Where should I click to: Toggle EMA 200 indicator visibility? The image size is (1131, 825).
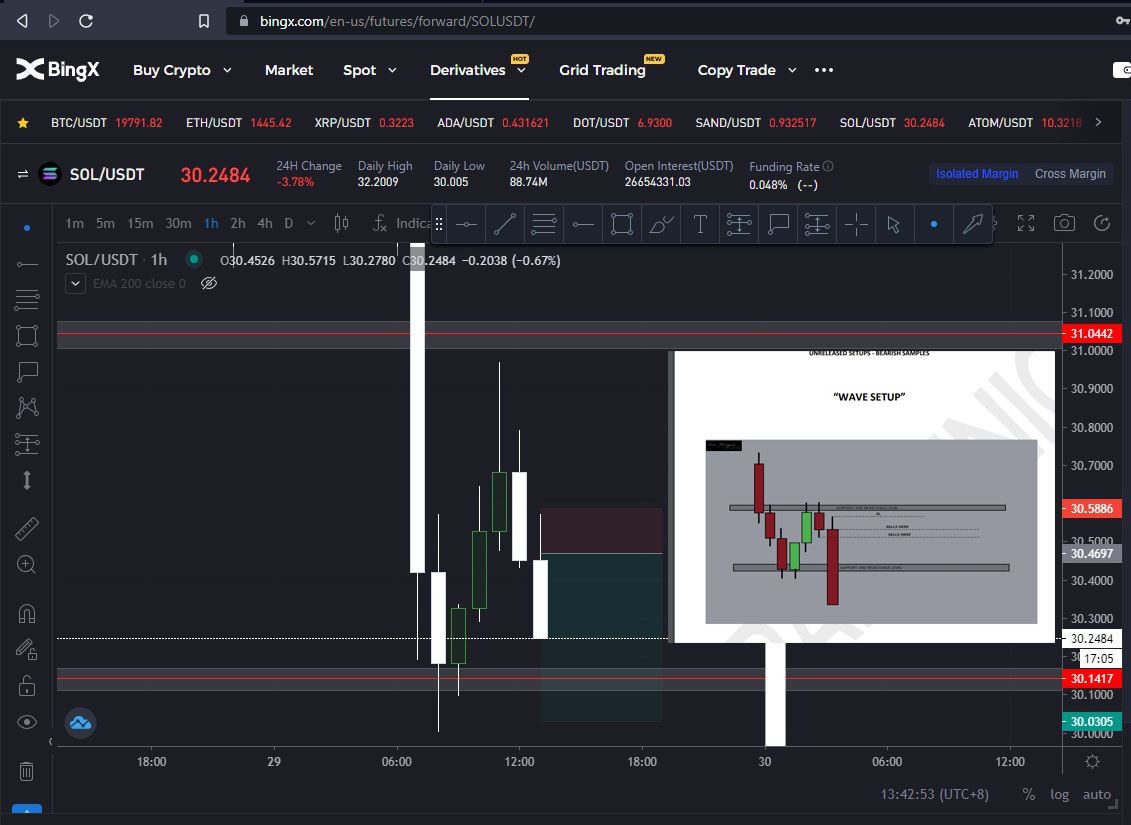click(x=208, y=283)
